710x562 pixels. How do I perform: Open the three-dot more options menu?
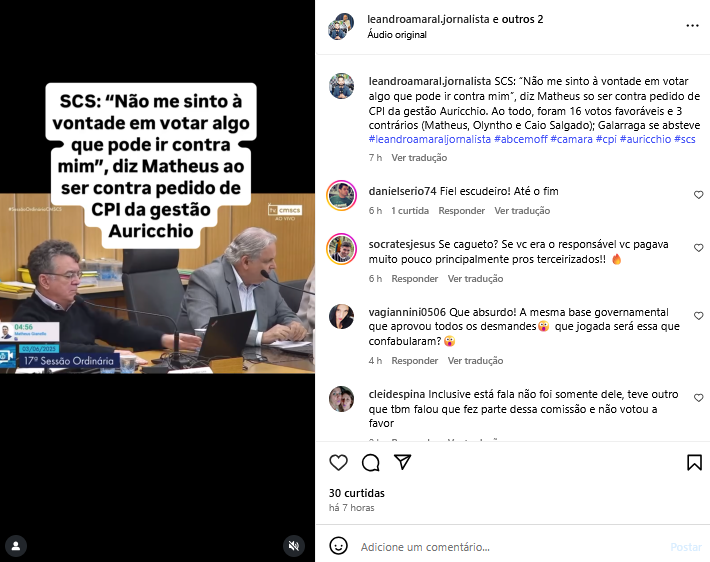pos(692,26)
